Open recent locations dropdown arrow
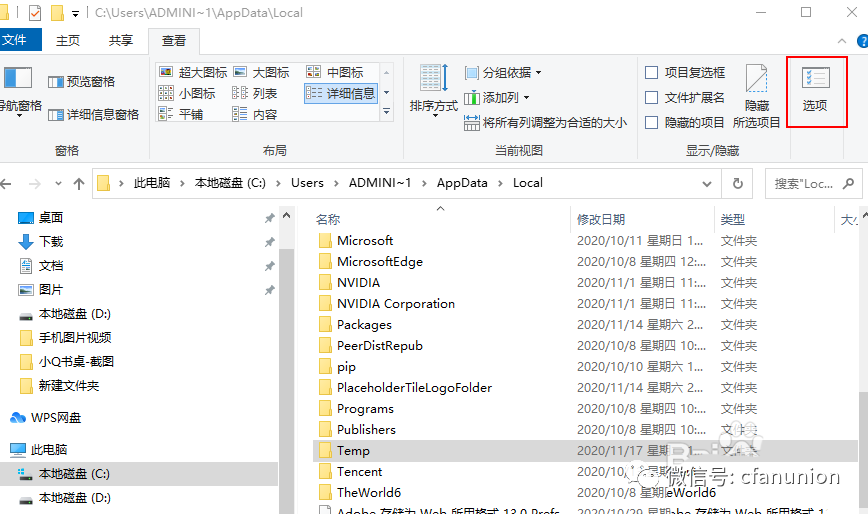This screenshot has height=514, width=868. click(58, 184)
